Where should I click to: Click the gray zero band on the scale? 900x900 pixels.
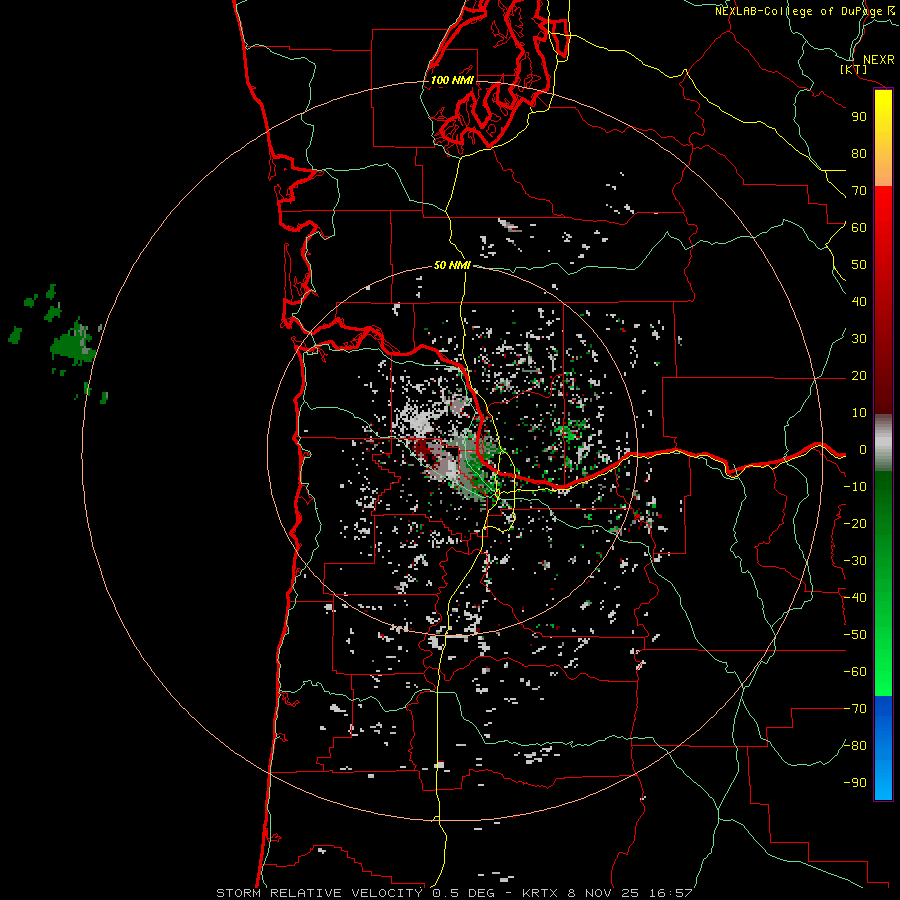pos(883,443)
